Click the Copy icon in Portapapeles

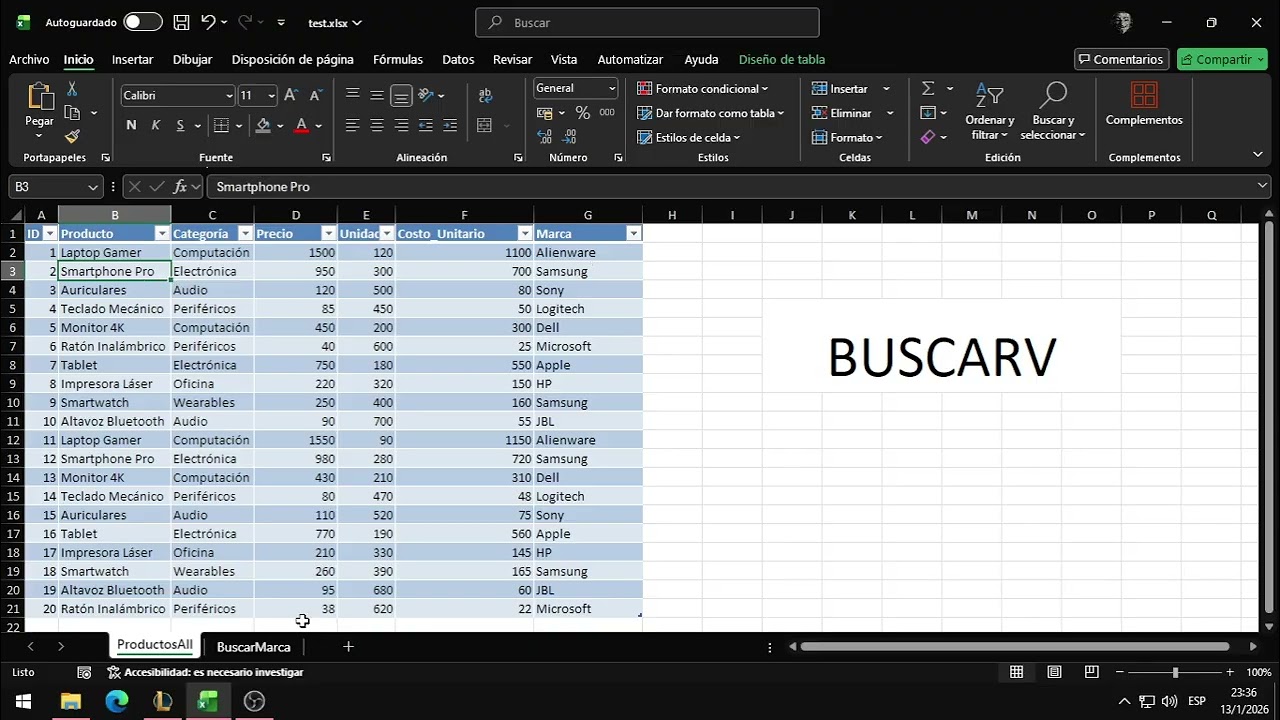point(72,113)
